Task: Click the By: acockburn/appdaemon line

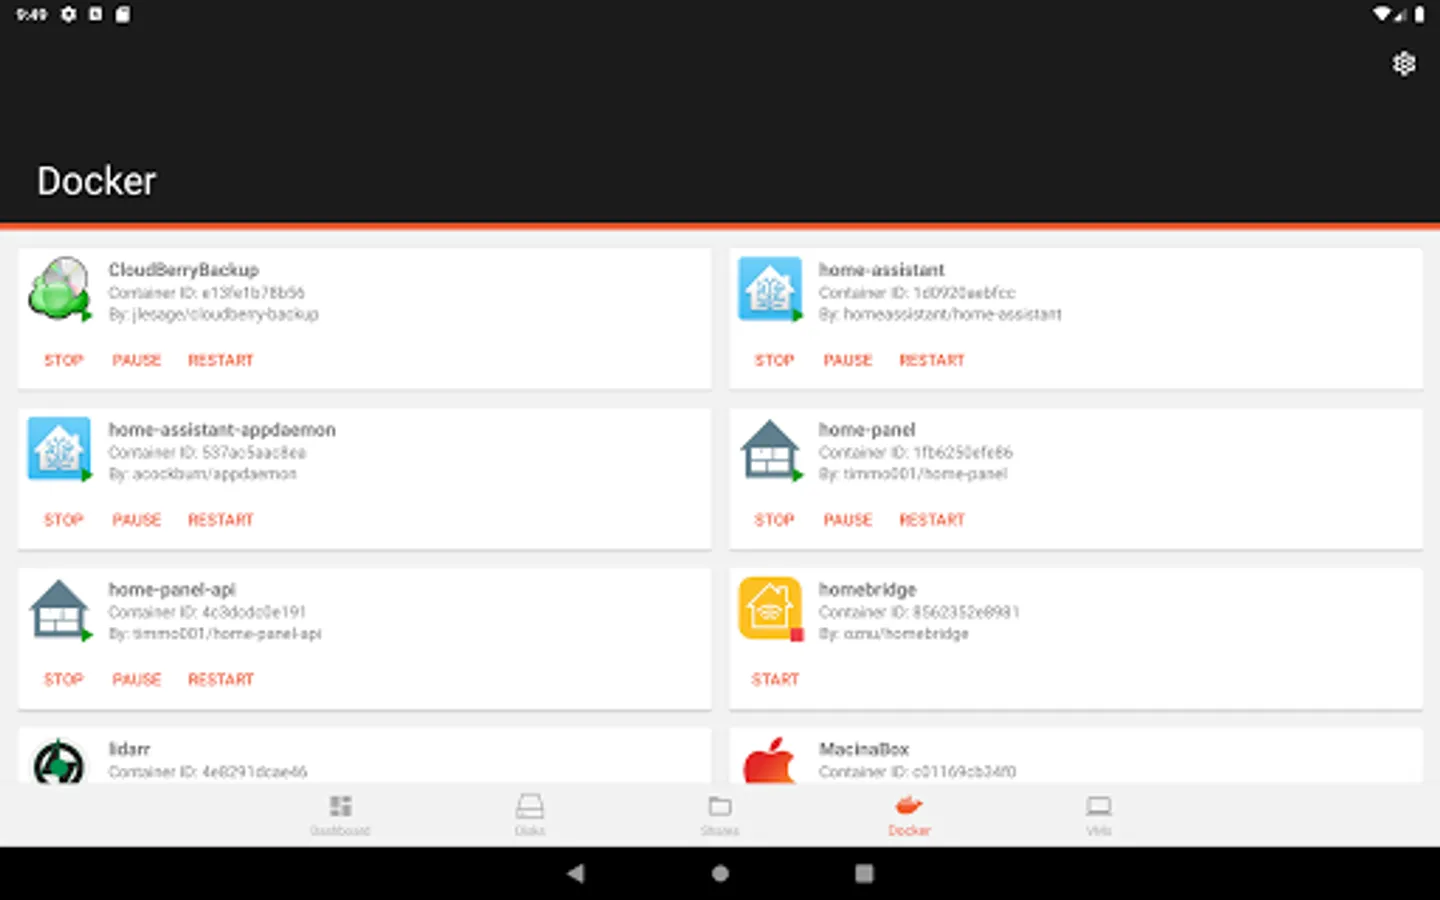Action: tap(203, 474)
